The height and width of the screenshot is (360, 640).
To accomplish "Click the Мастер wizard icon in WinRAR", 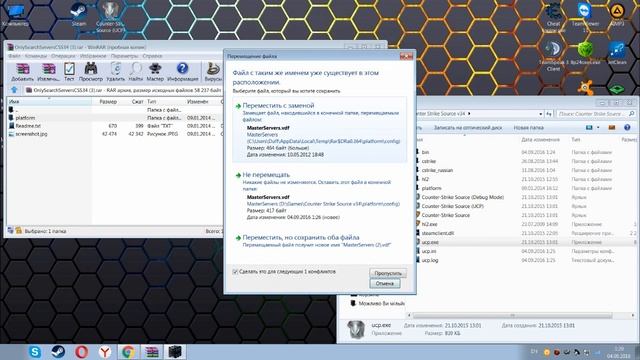I will 155,72.
